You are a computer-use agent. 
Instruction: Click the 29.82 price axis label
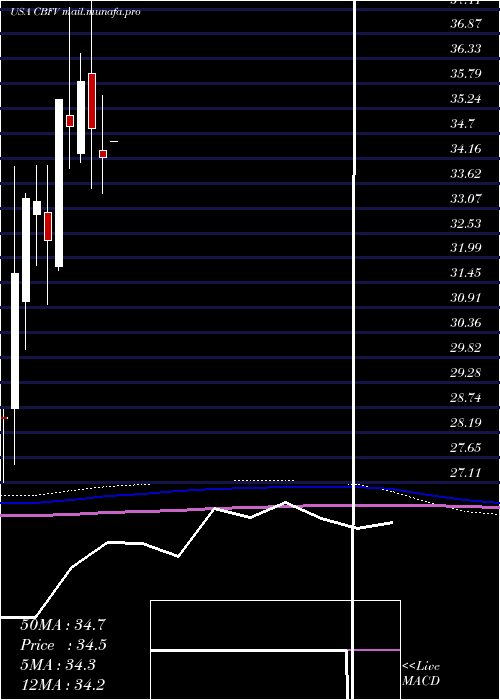click(x=466, y=347)
